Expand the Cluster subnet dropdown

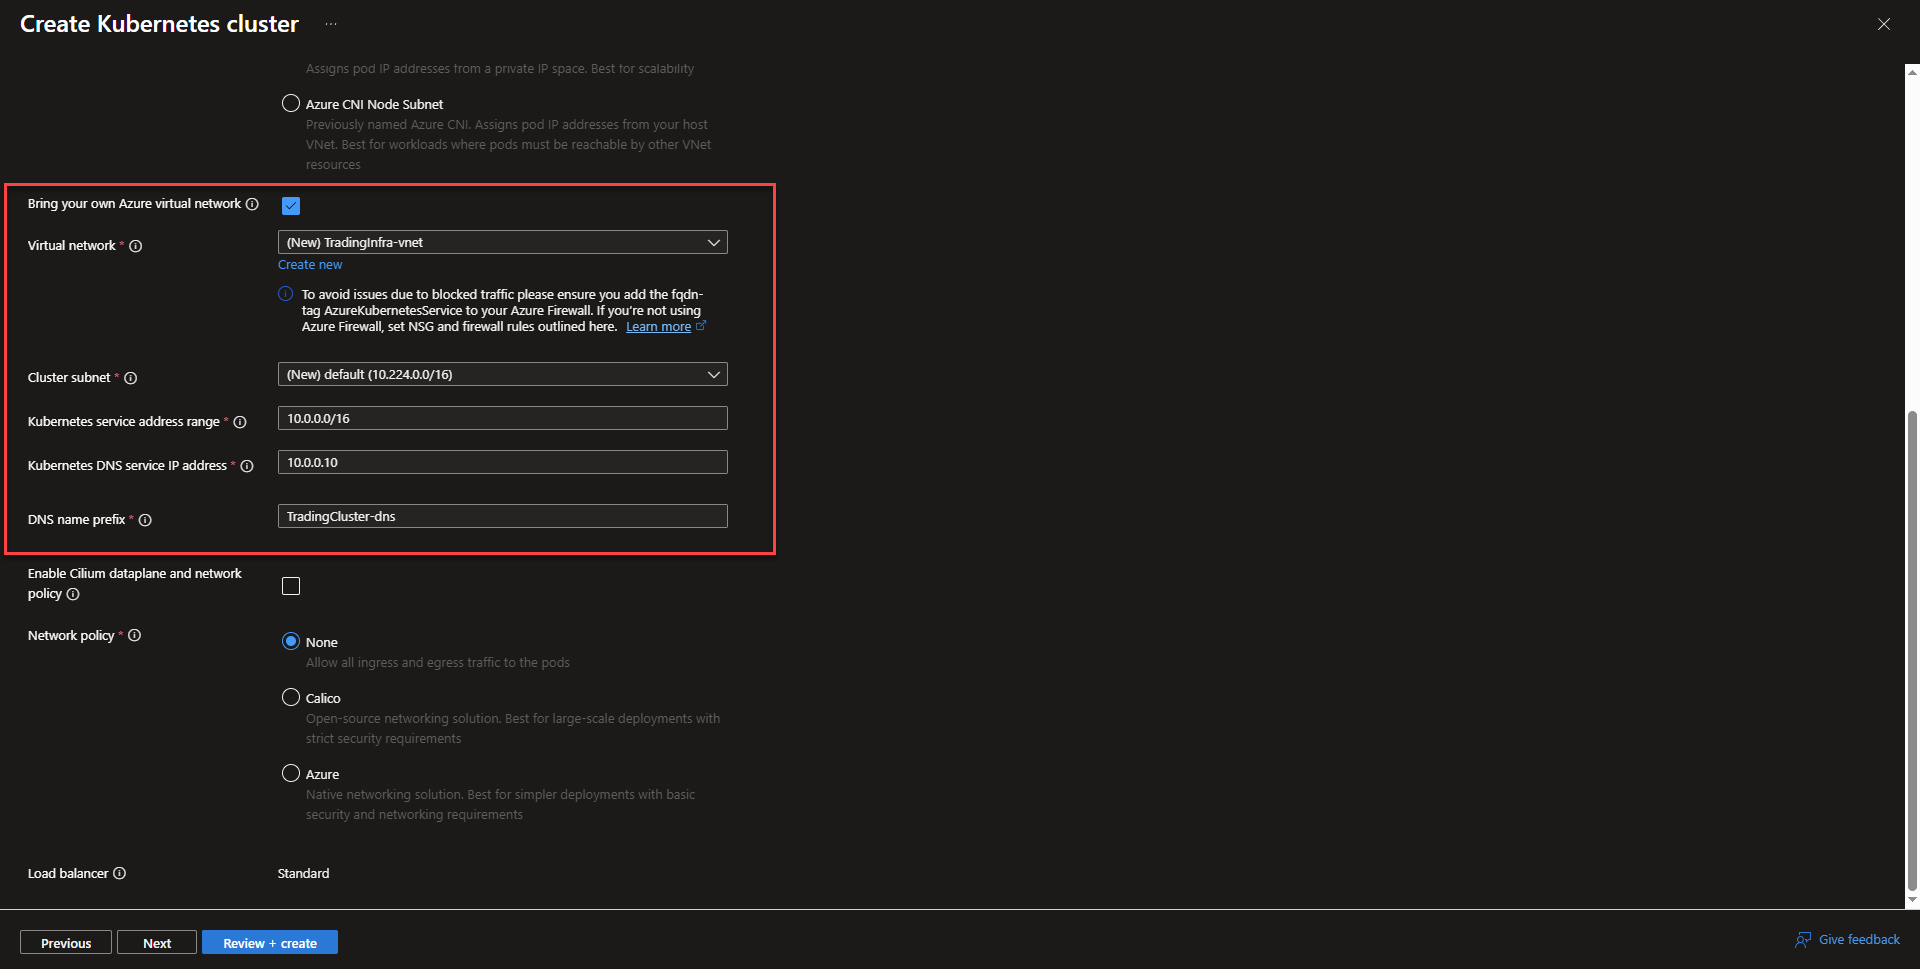[502, 375]
